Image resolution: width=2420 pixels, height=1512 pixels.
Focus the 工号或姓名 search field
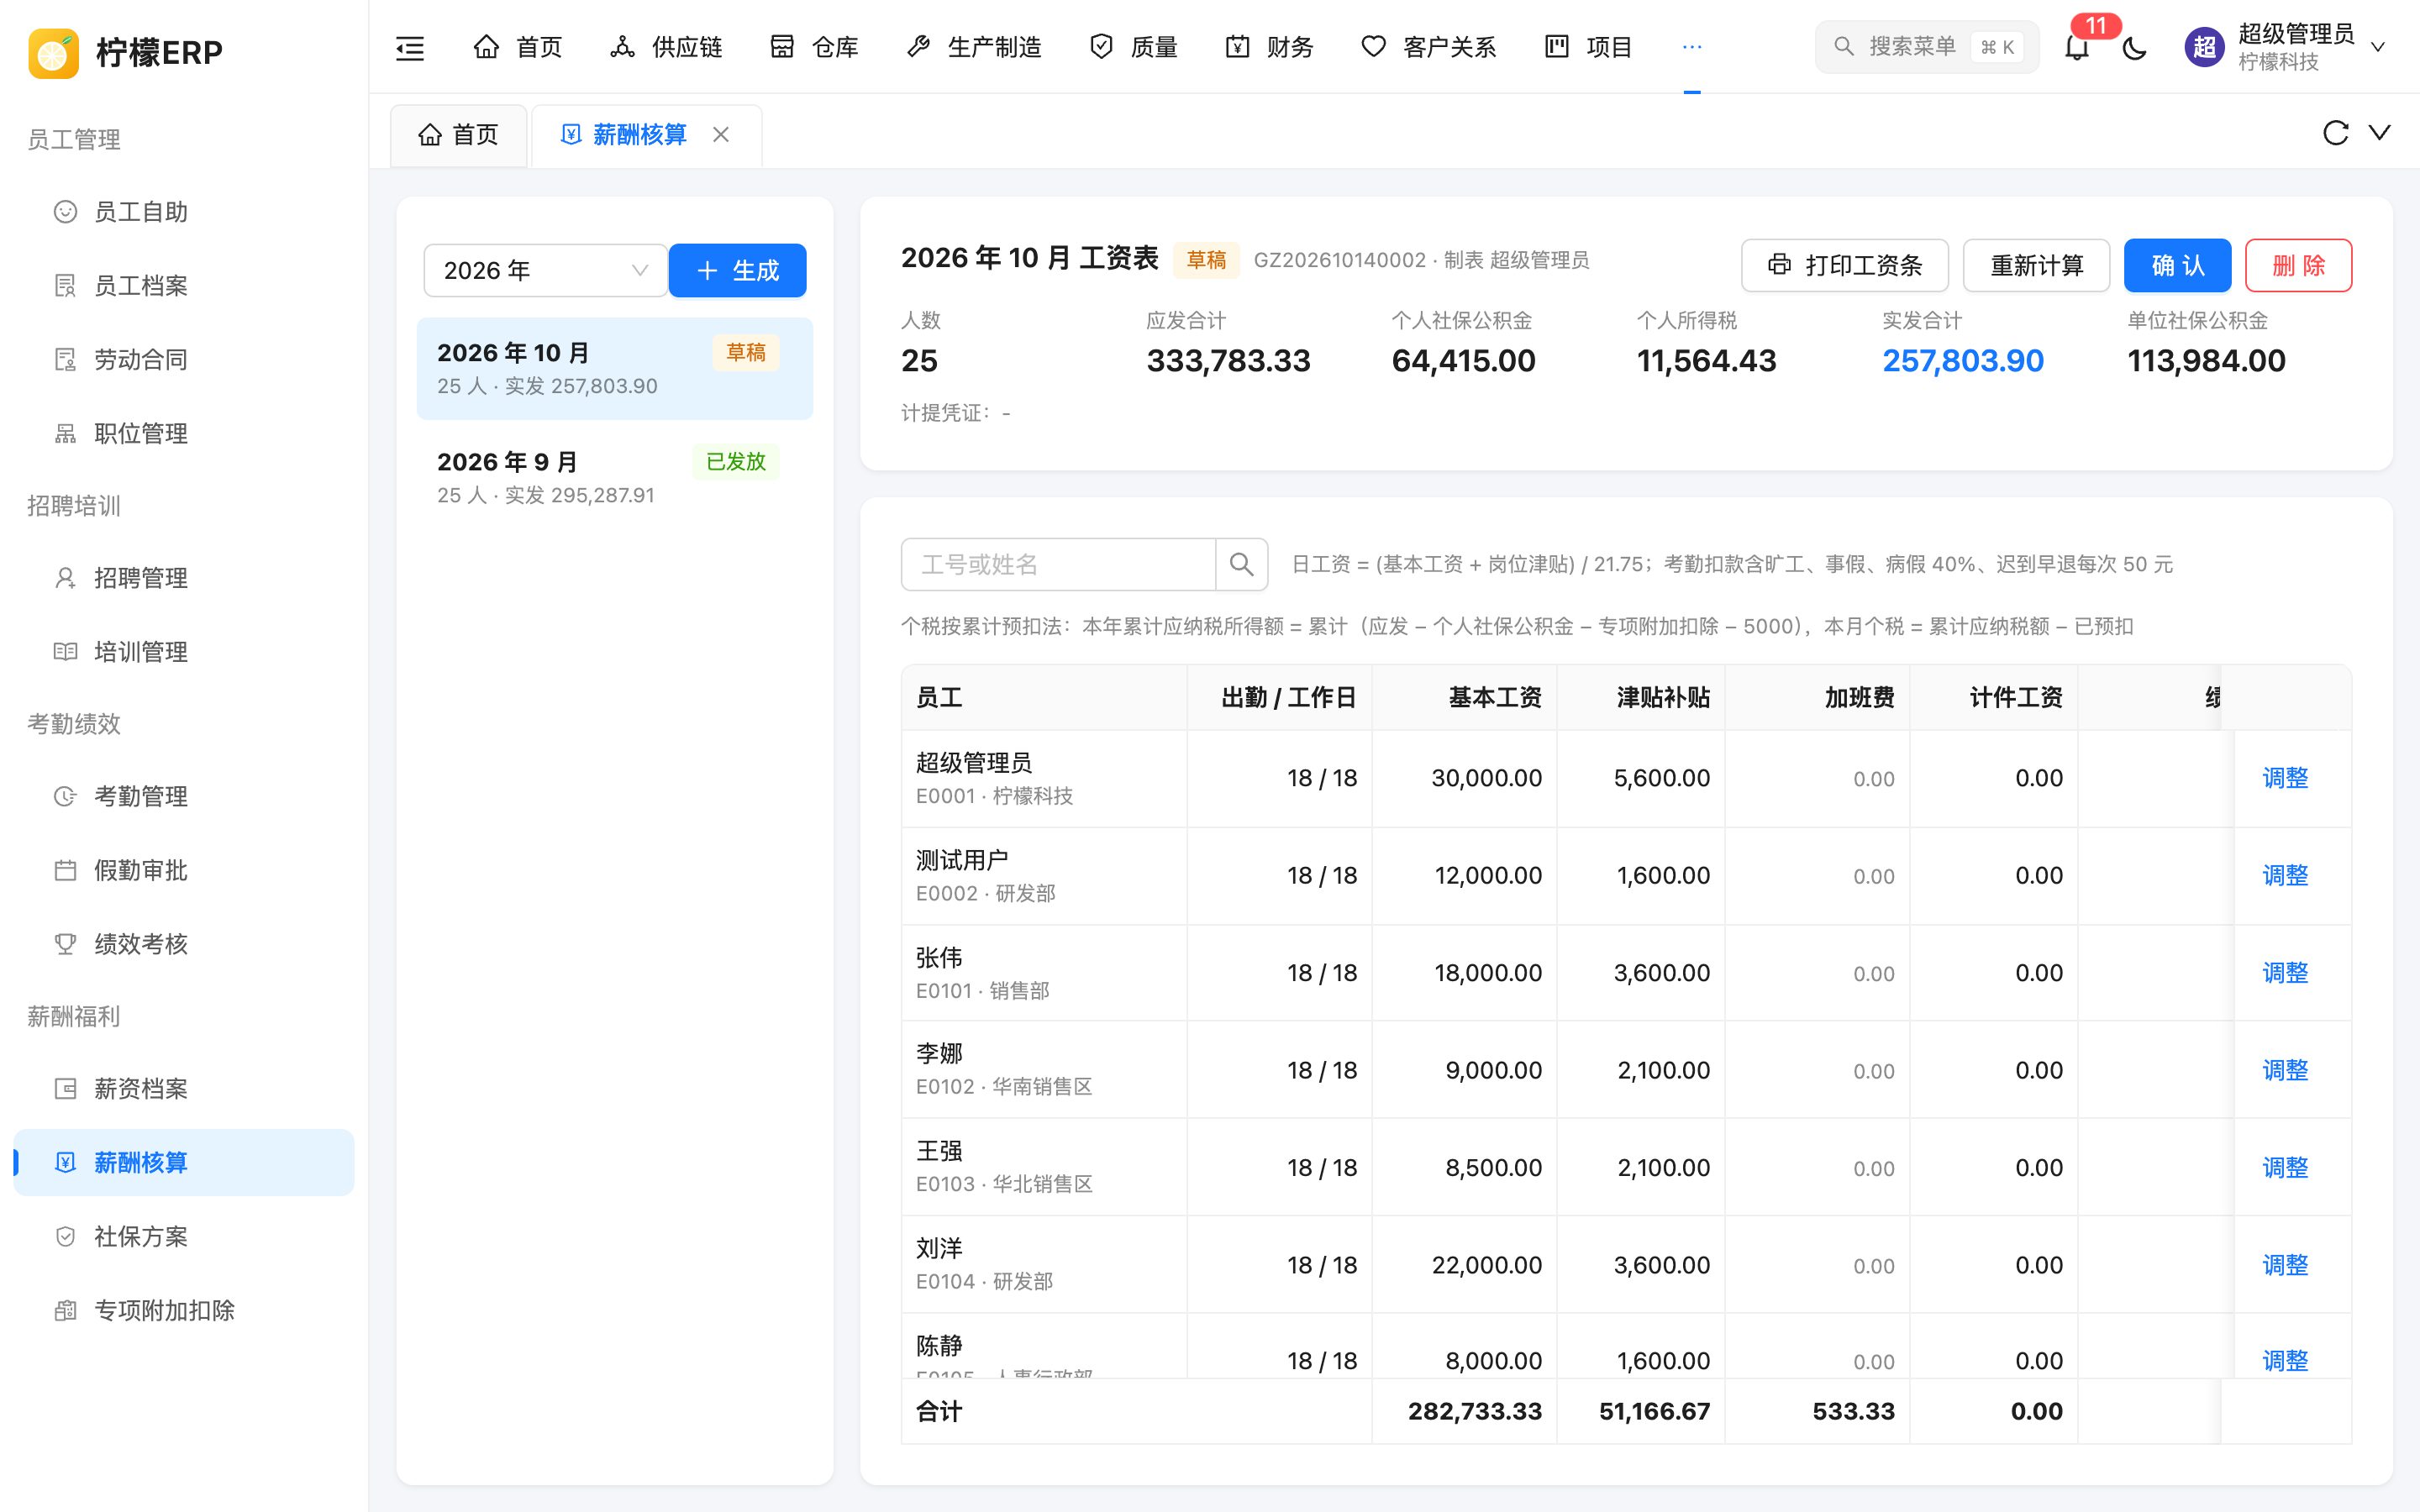click(1058, 564)
